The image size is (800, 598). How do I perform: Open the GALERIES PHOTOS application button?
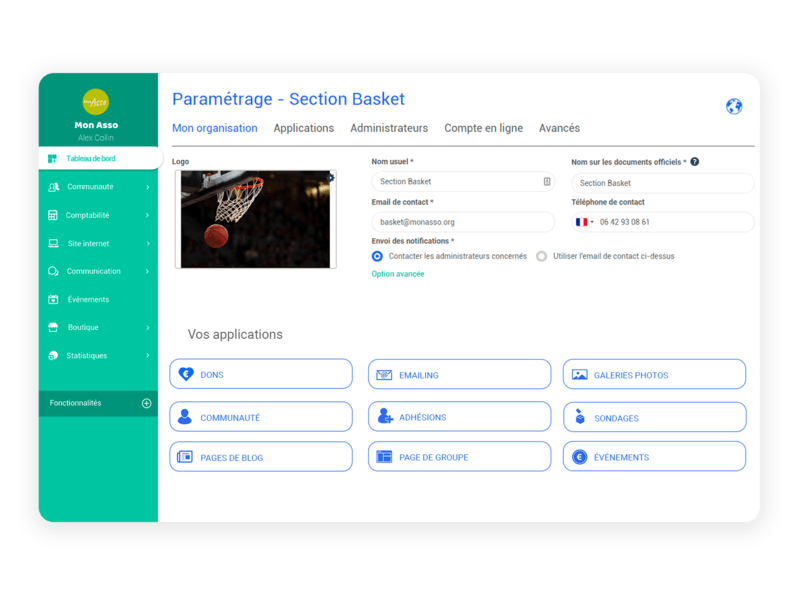coord(655,375)
